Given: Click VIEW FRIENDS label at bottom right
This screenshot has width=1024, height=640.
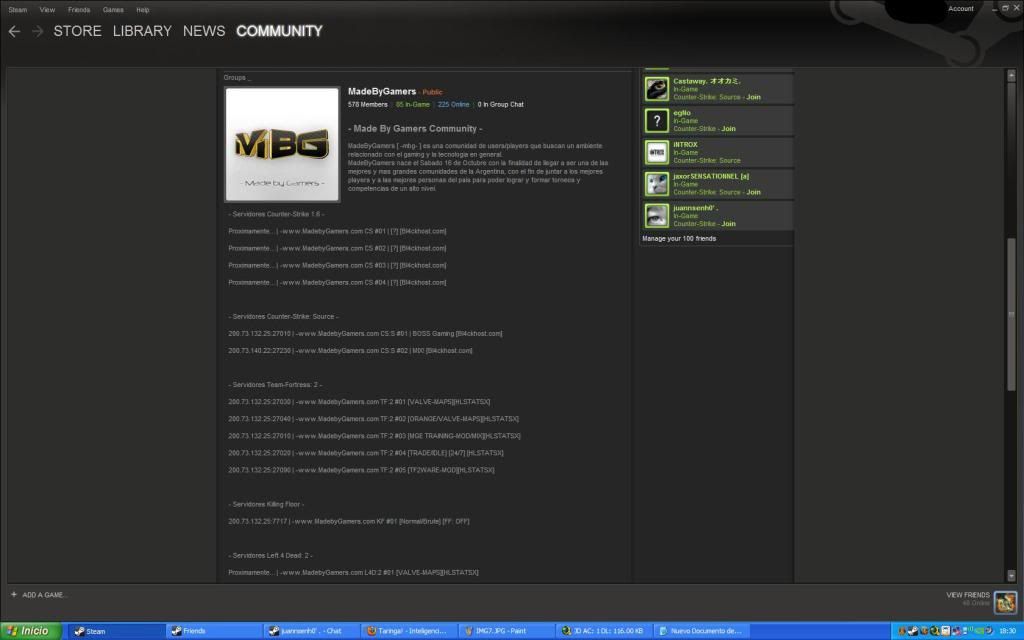Looking at the screenshot, I should coord(968,595).
